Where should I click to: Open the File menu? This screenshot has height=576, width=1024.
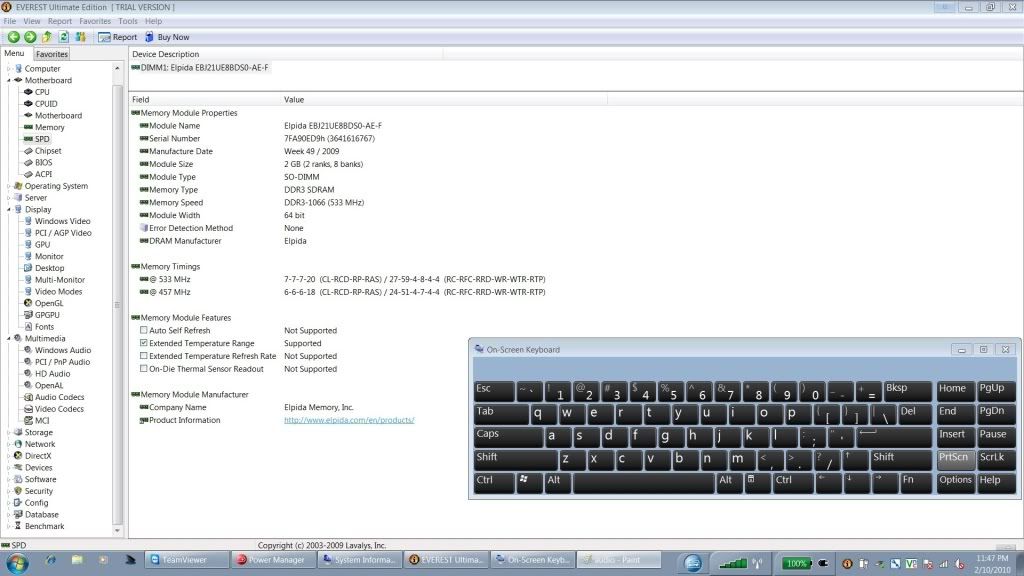click(x=10, y=22)
